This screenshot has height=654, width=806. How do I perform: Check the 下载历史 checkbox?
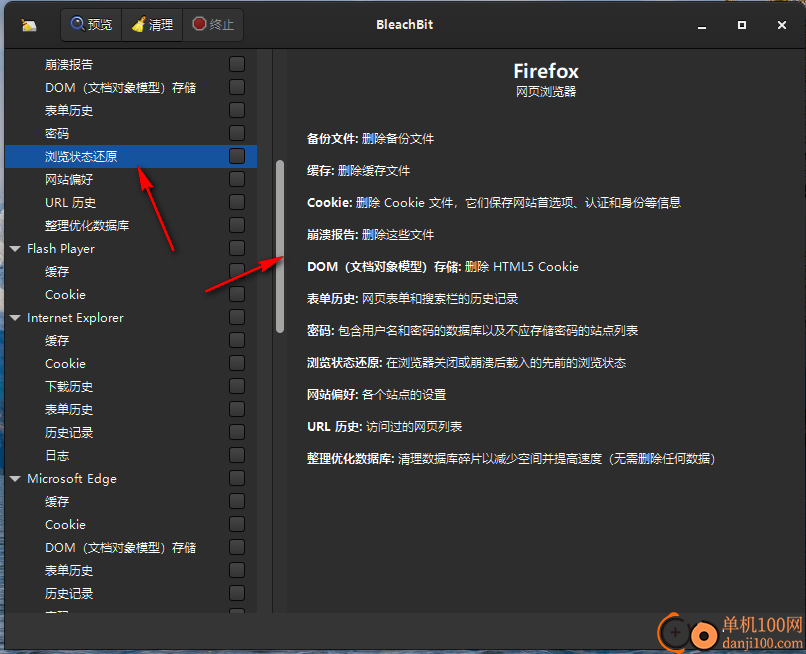tap(237, 386)
